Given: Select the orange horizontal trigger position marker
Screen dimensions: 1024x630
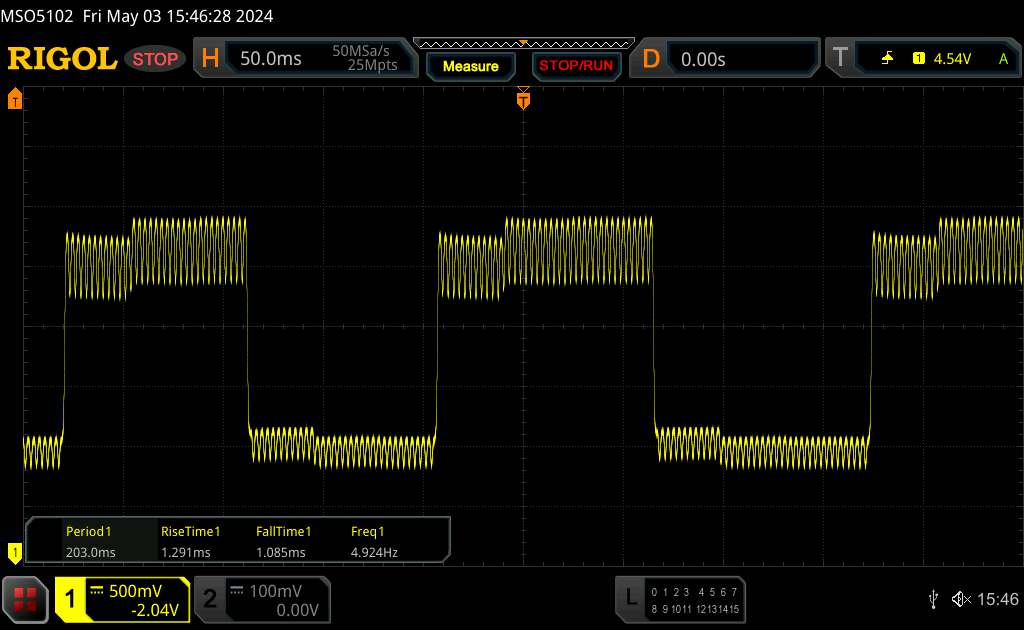Looking at the screenshot, I should pos(523,98).
